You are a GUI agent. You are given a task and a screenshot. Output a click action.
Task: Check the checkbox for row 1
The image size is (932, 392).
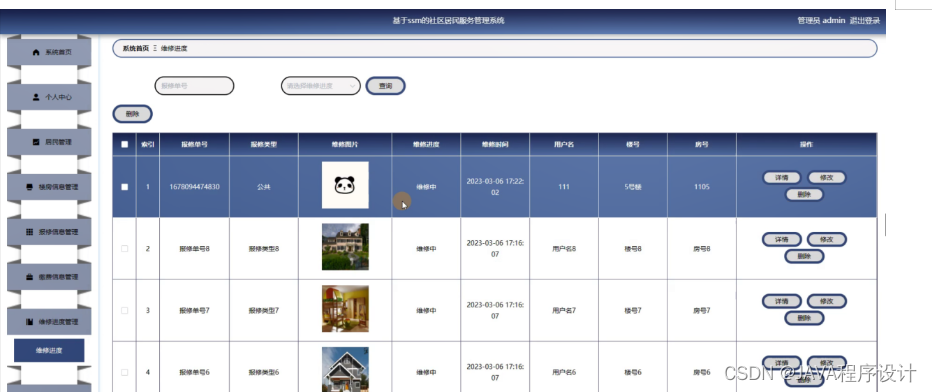(x=124, y=187)
